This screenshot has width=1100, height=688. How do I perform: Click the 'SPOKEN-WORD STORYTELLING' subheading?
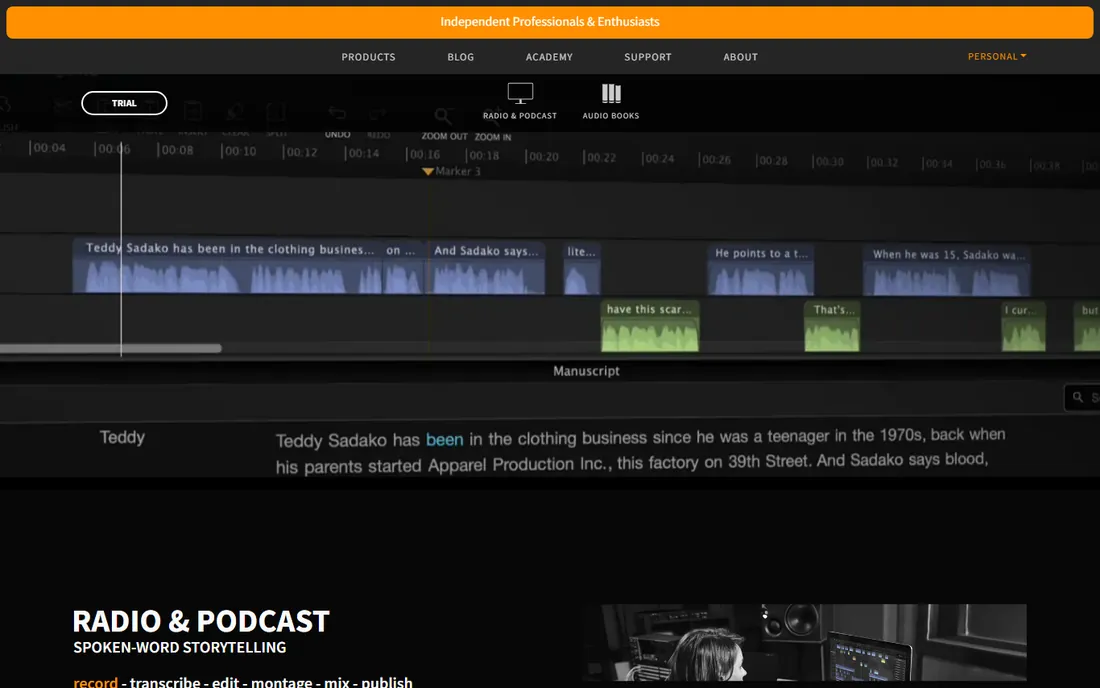tap(180, 647)
